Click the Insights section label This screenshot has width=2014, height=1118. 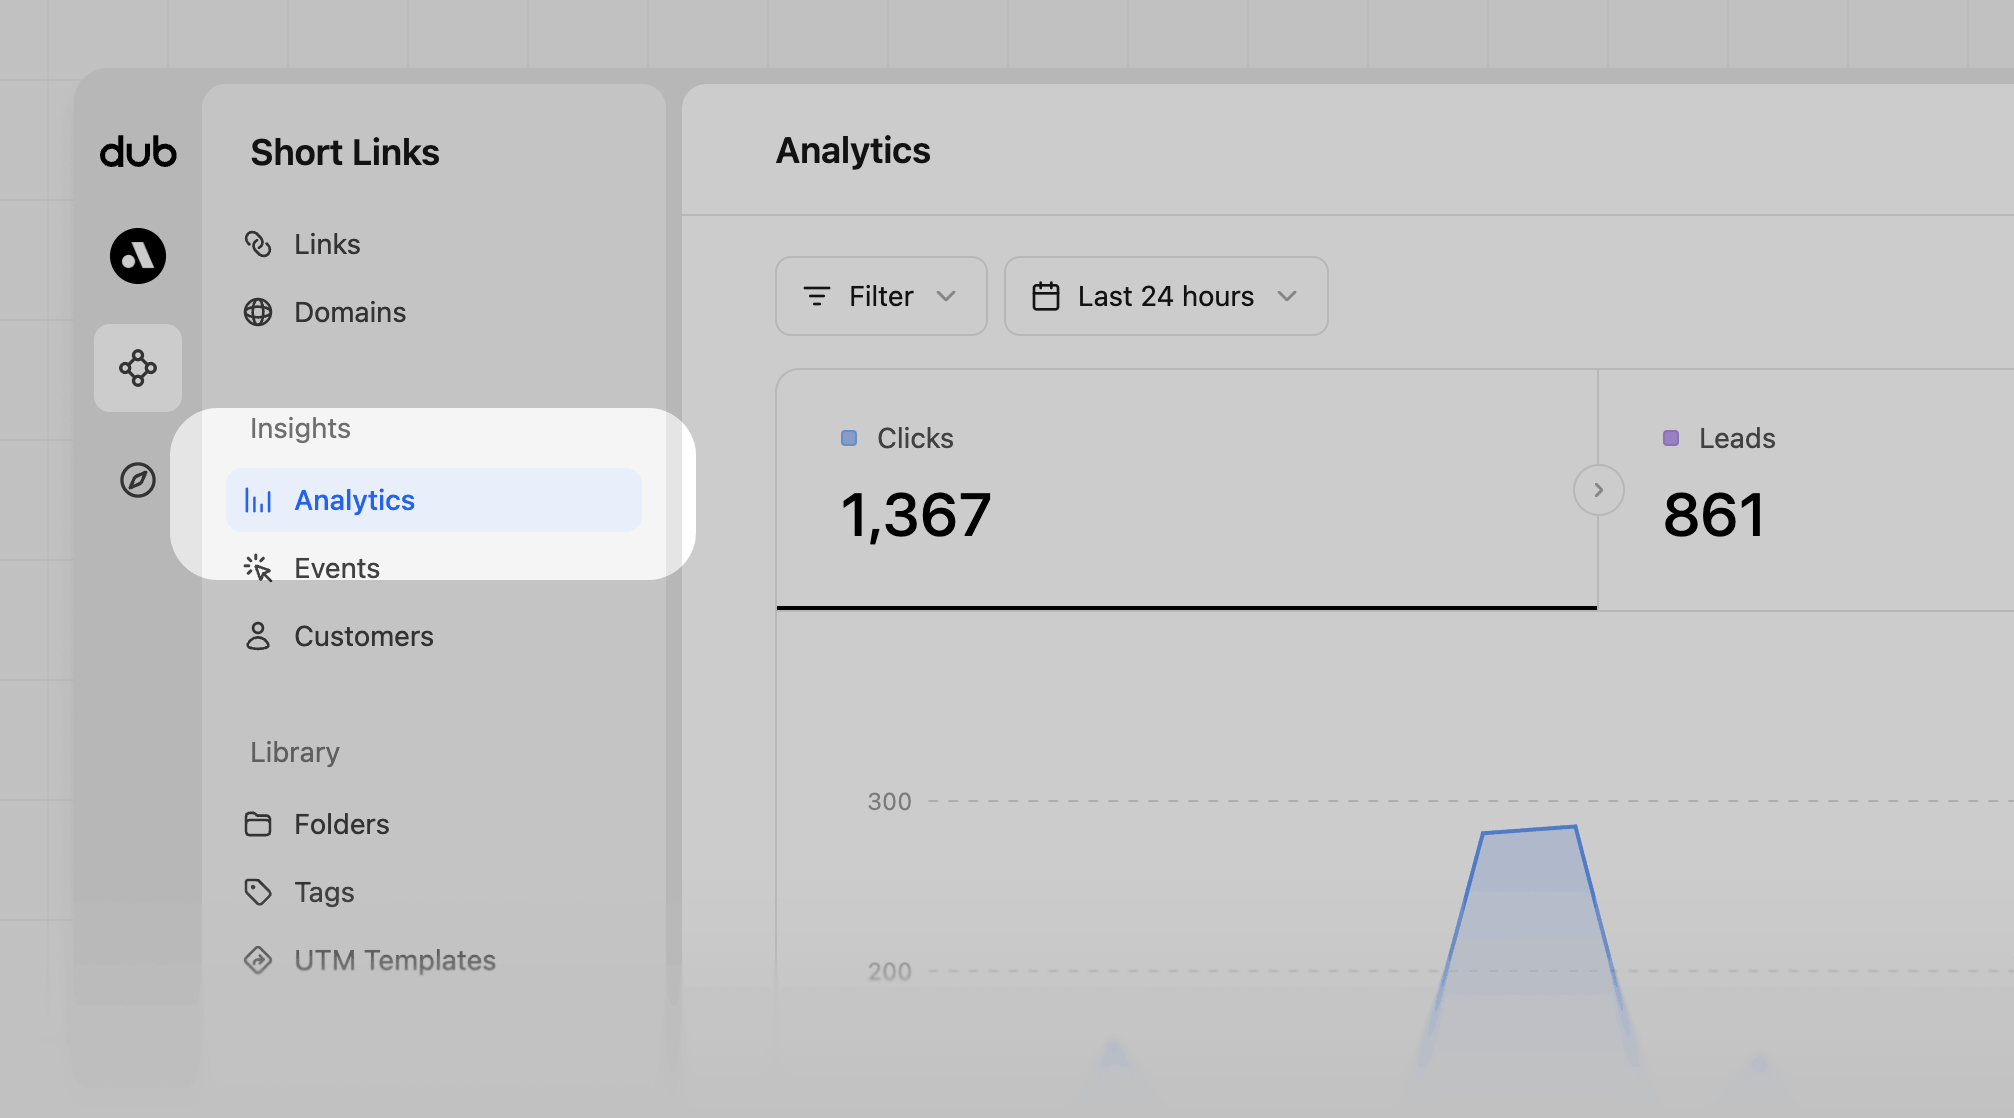coord(300,428)
